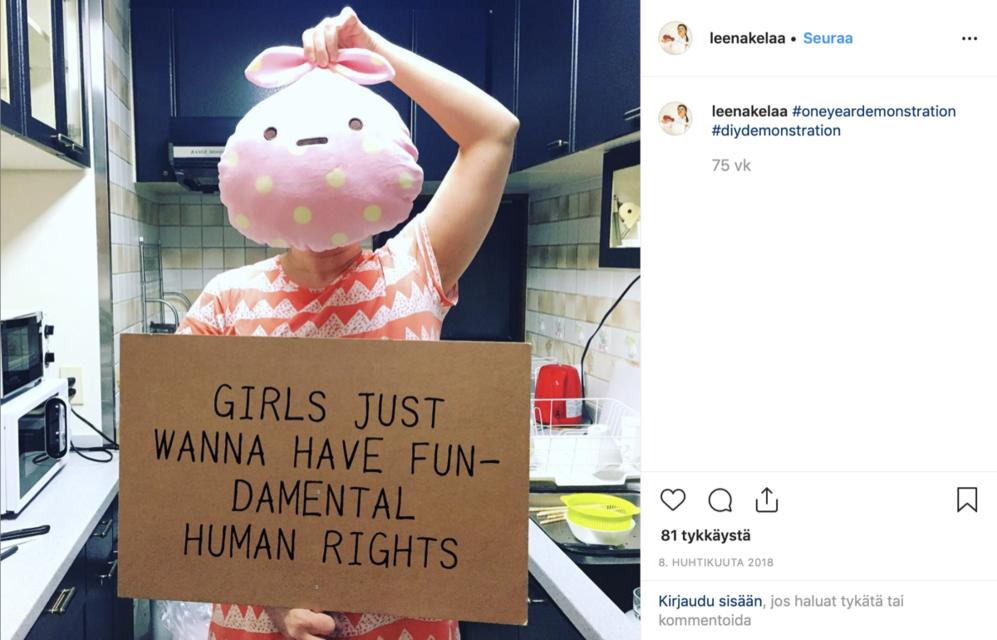Open the leenakelaa username in the caption
The width and height of the screenshot is (997, 640).
750,111
